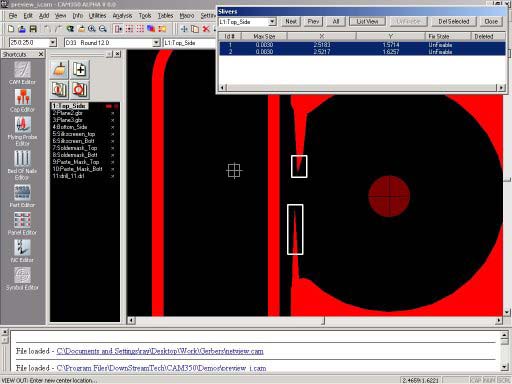
Task: Click the Next button in Slivers dialog
Action: pyautogui.click(x=291, y=22)
